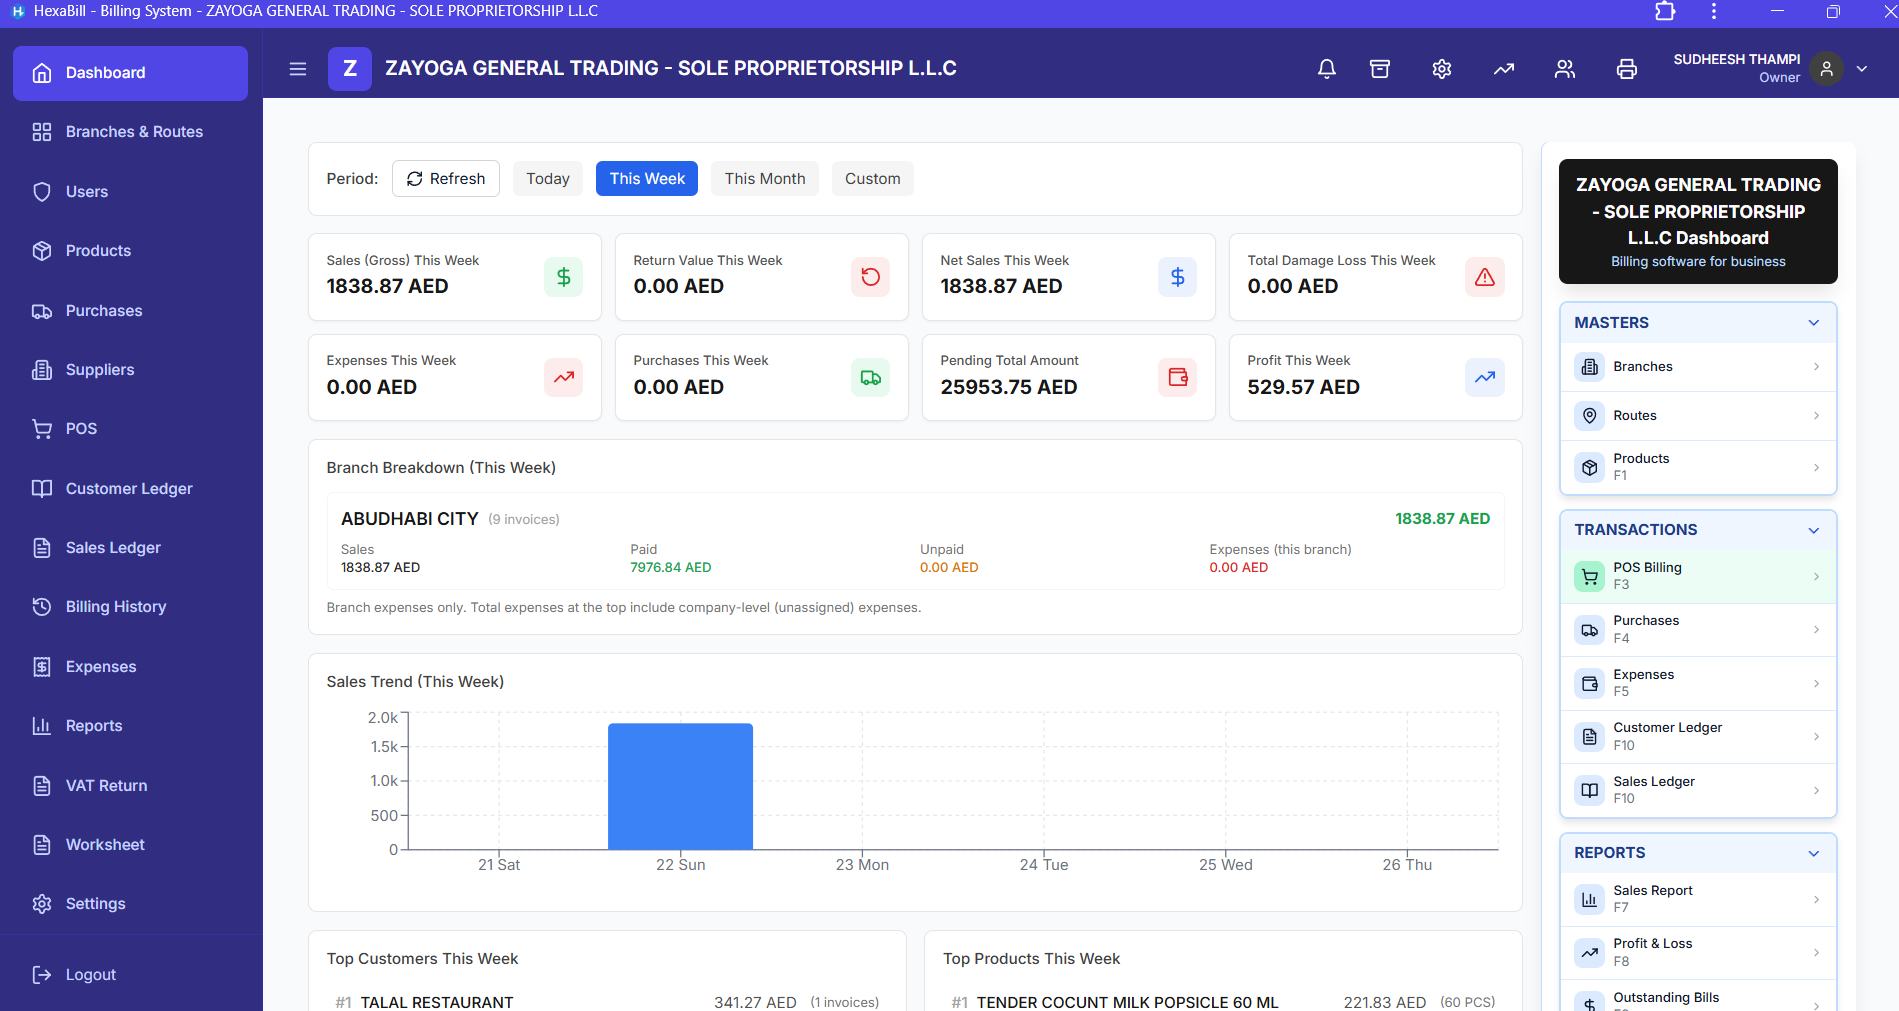1899x1011 pixels.
Task: Open the three-dot menu in title bar
Action: 1714,11
